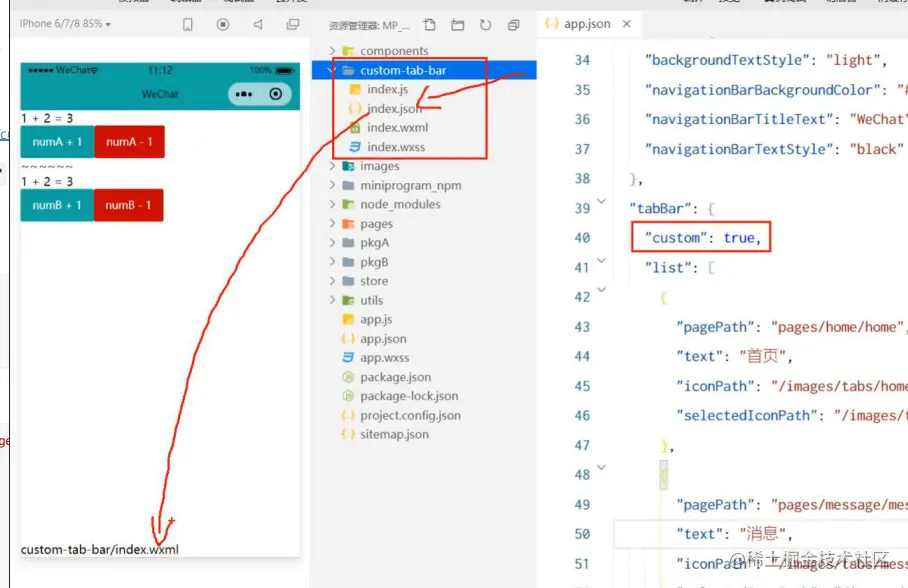Click the app.json tab braces icon

tap(552, 24)
